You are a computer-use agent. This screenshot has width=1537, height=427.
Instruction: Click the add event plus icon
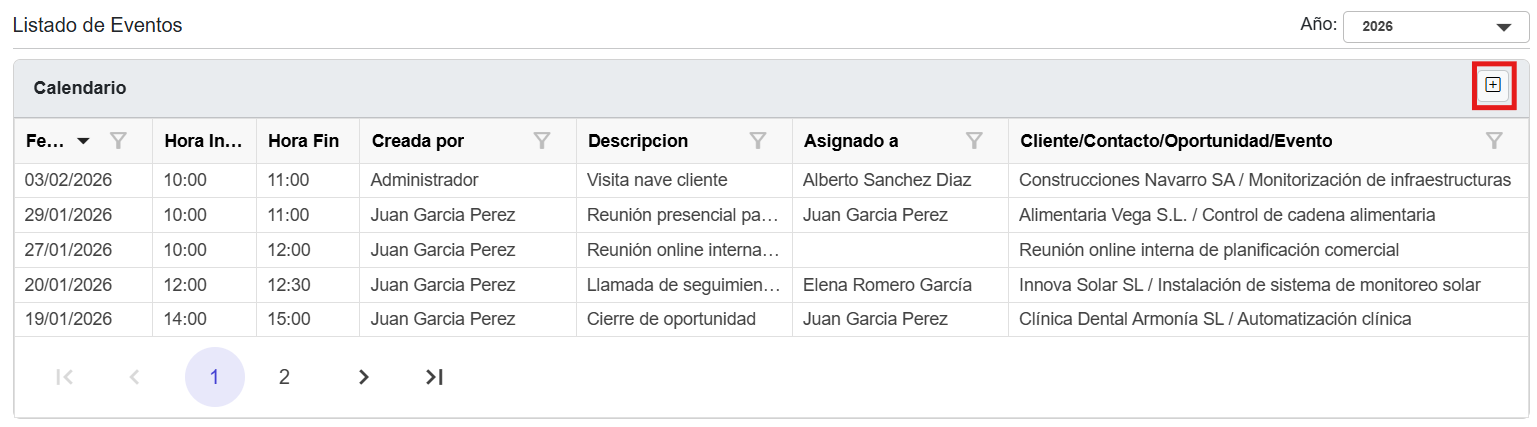(1493, 85)
